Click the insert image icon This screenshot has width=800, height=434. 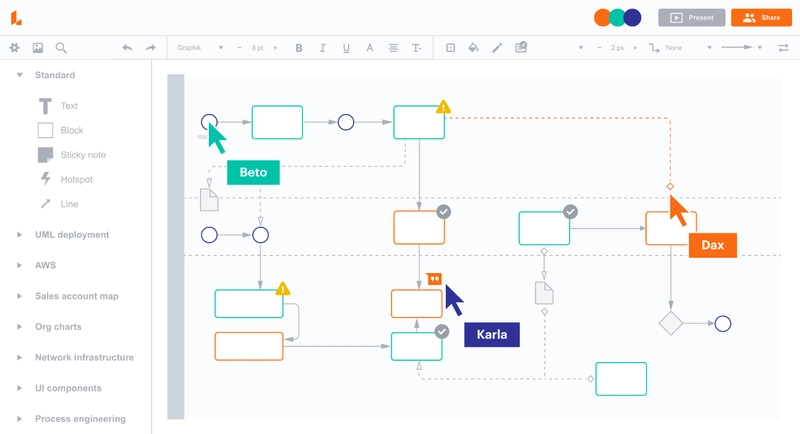[x=38, y=48]
